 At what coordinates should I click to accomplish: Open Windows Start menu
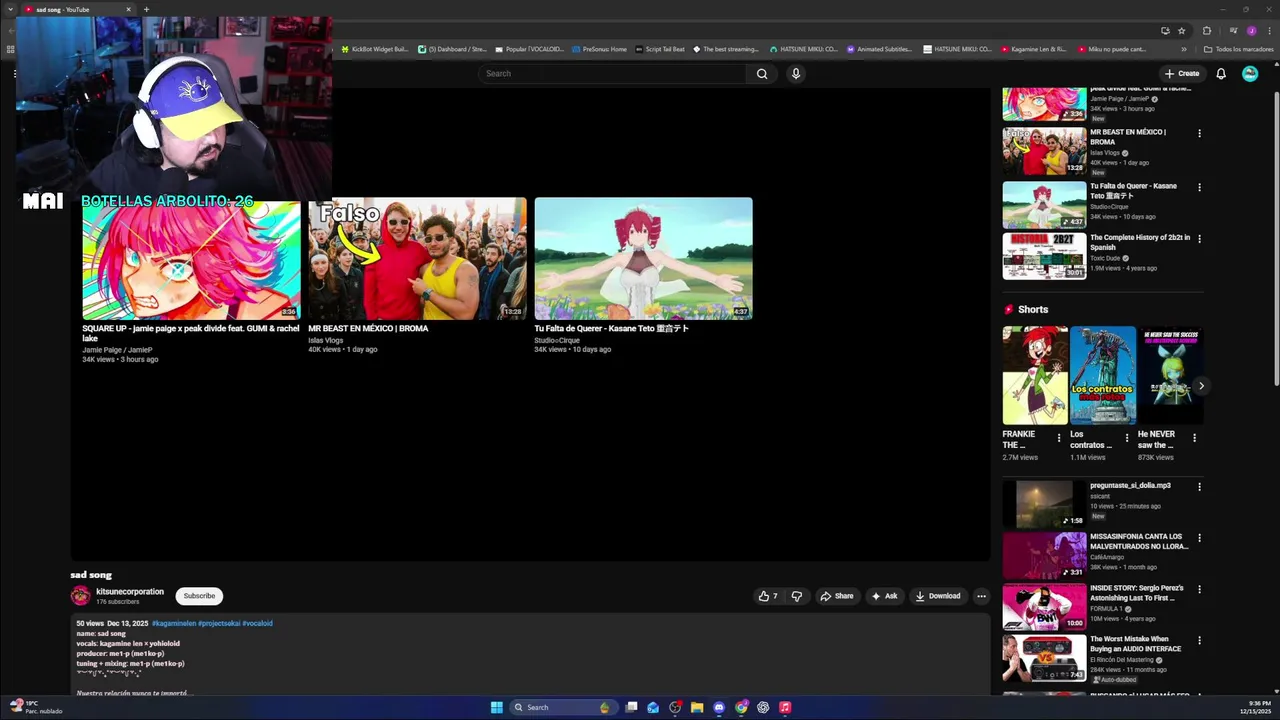[x=496, y=707]
